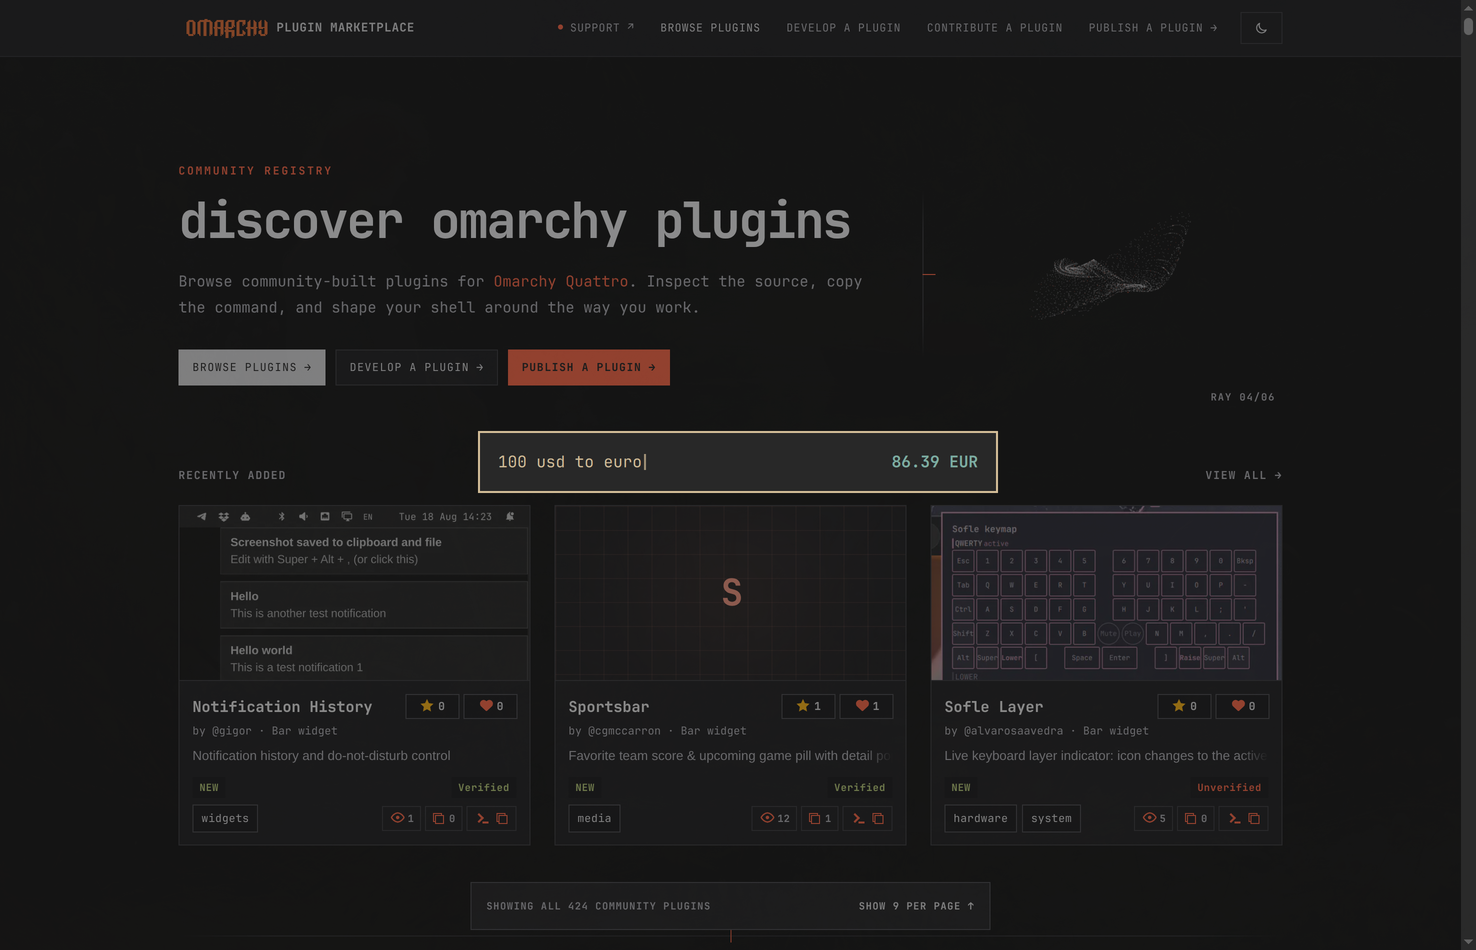Open the Sofle Layer keymap thumbnail
1476x950 pixels.
point(1106,593)
